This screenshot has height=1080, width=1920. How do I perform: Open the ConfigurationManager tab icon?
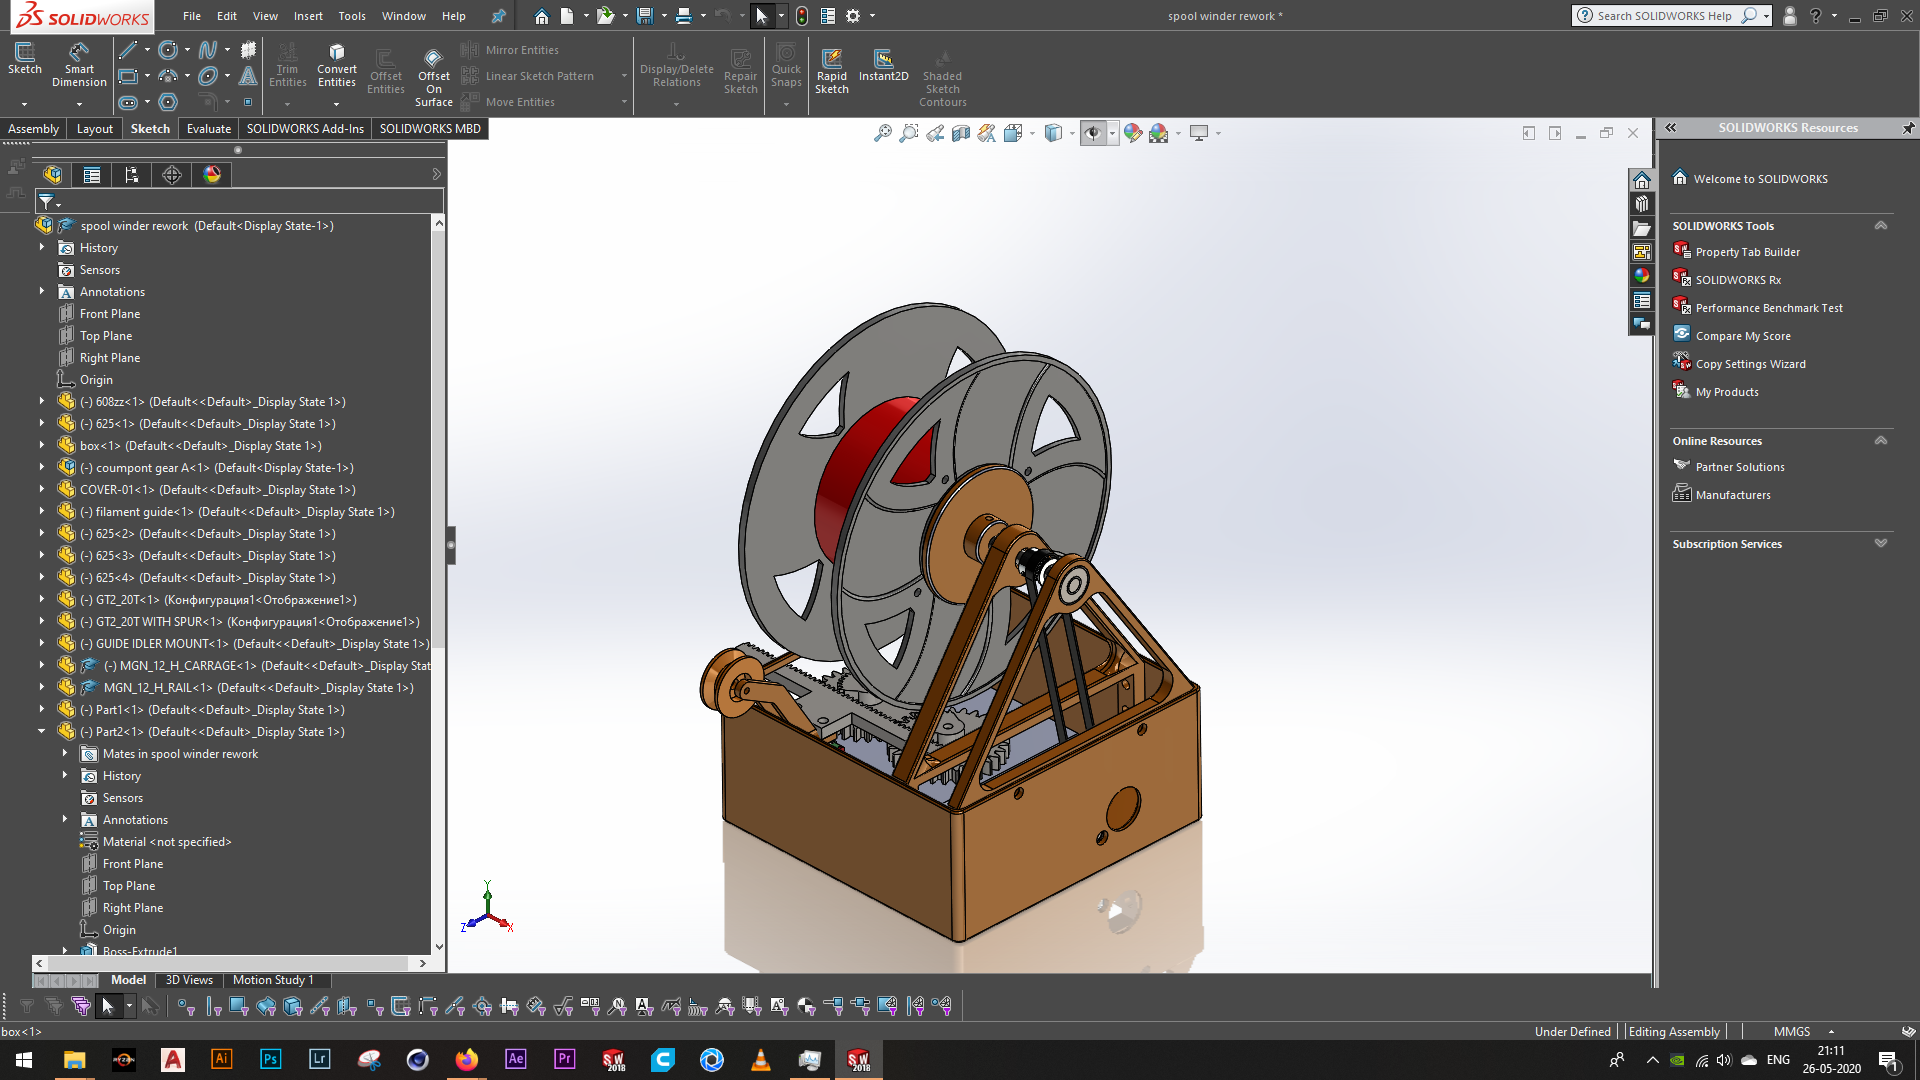pos(132,175)
